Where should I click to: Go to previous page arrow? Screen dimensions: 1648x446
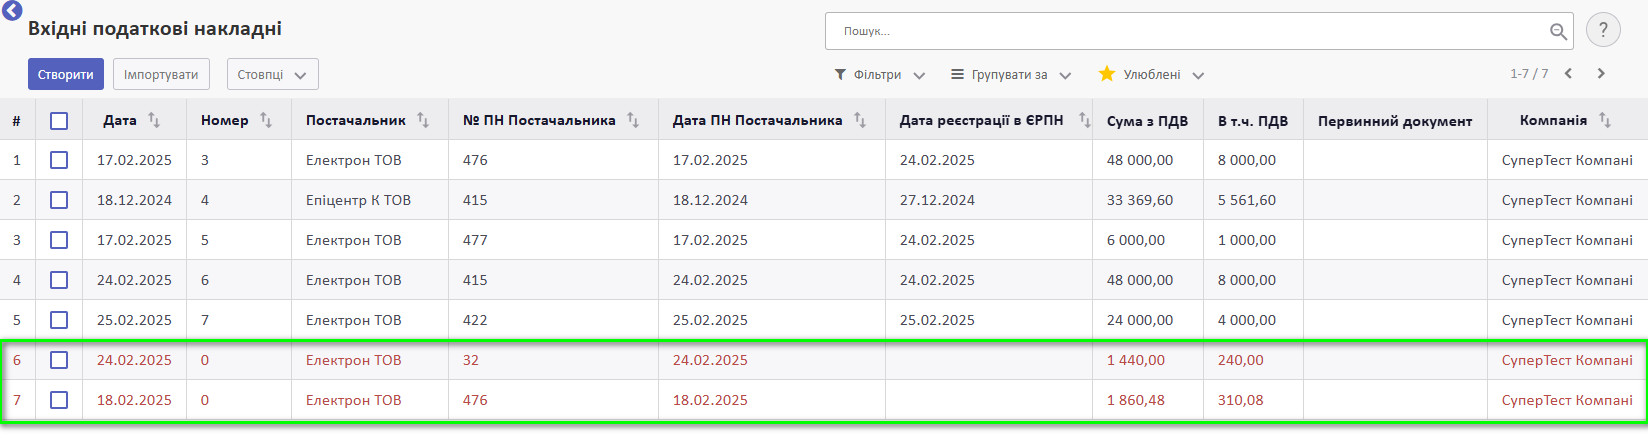pyautogui.click(x=1568, y=73)
